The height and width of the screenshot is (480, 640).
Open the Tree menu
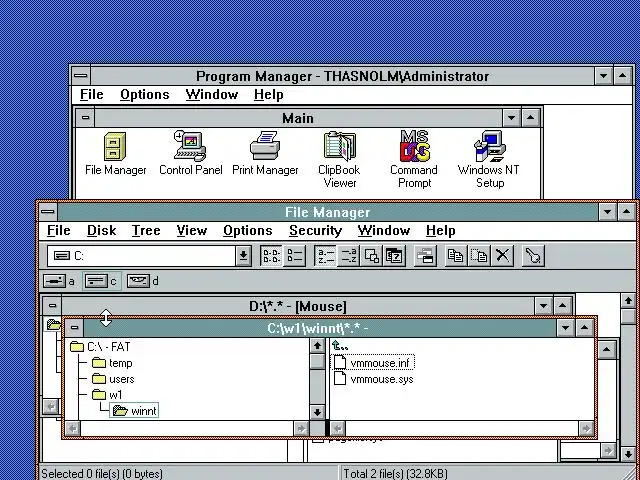click(x=146, y=231)
